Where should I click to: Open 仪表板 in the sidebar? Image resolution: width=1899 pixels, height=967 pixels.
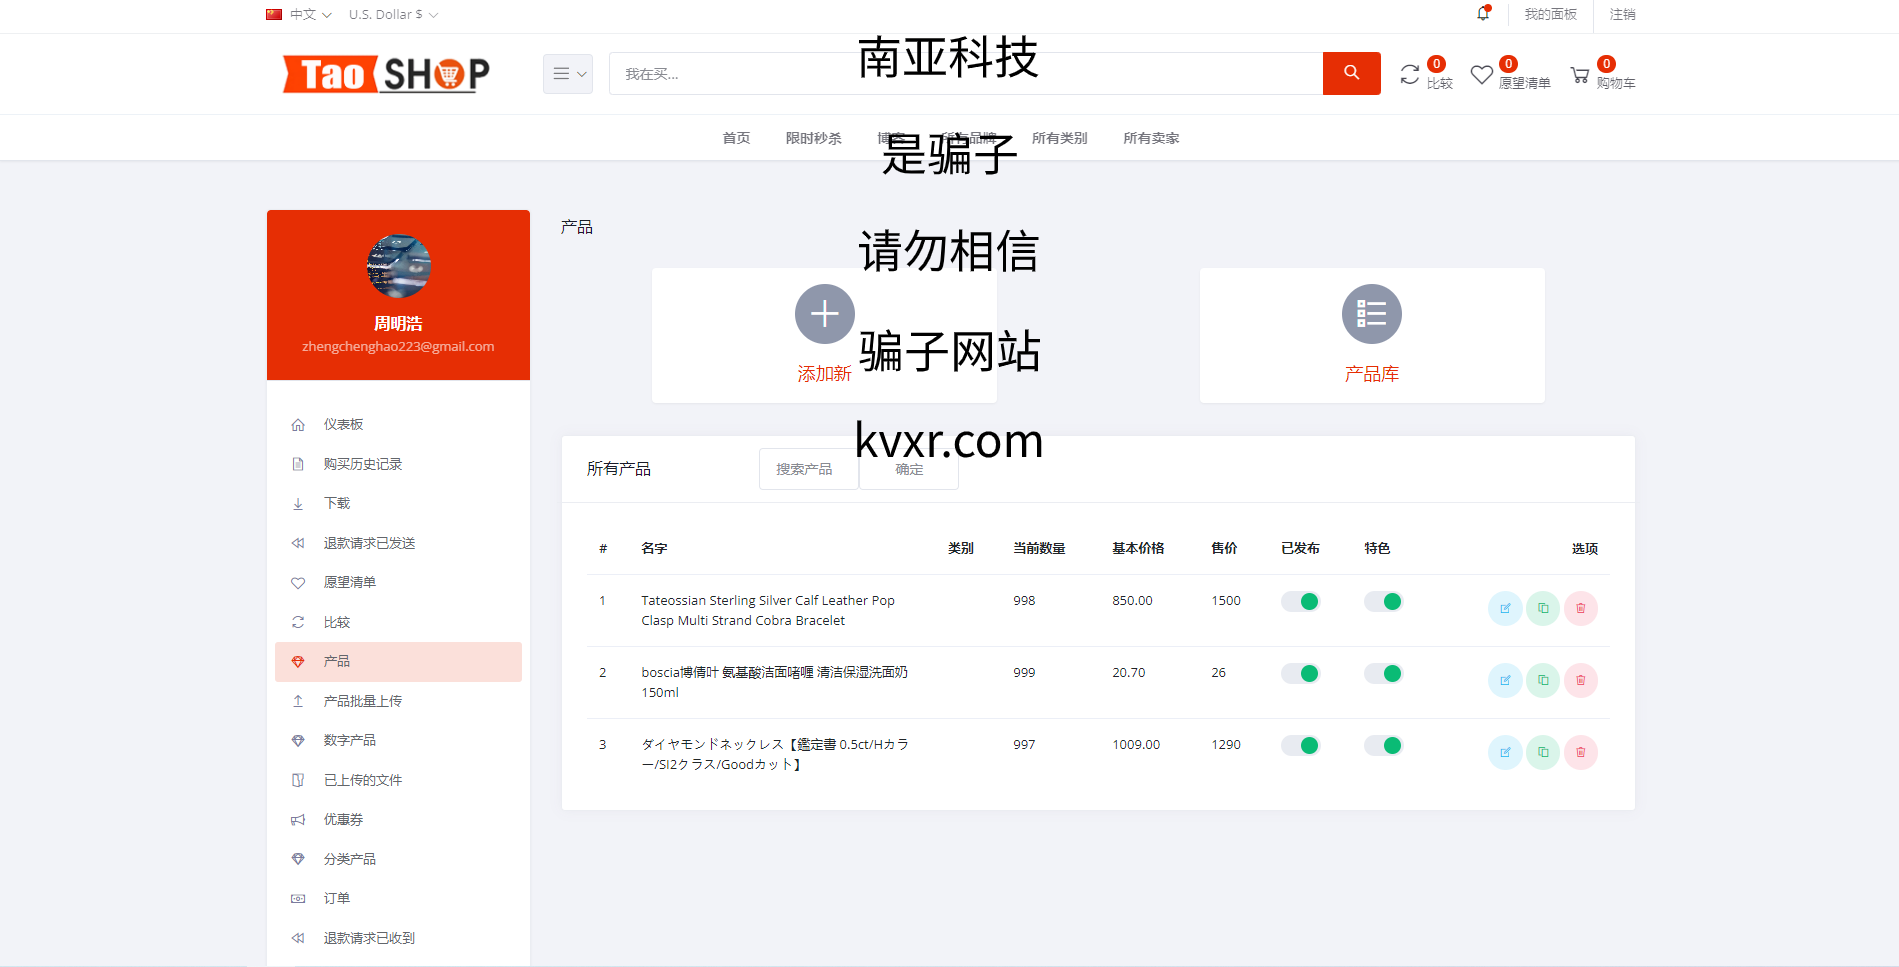click(398, 425)
